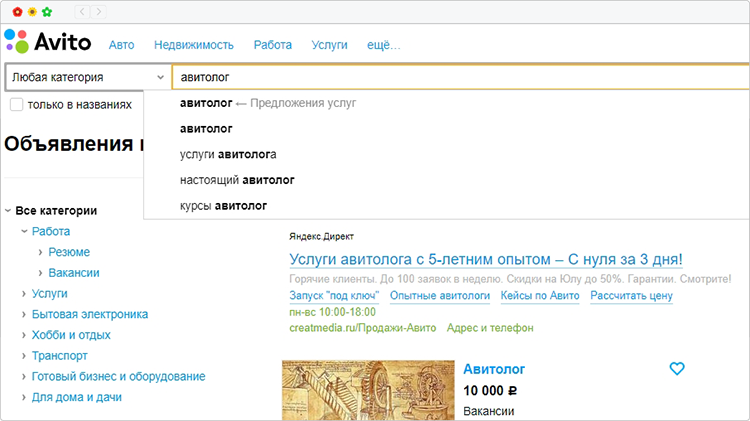
Task: Expand the Резюме subcategory chevron
Action: [x=41, y=252]
